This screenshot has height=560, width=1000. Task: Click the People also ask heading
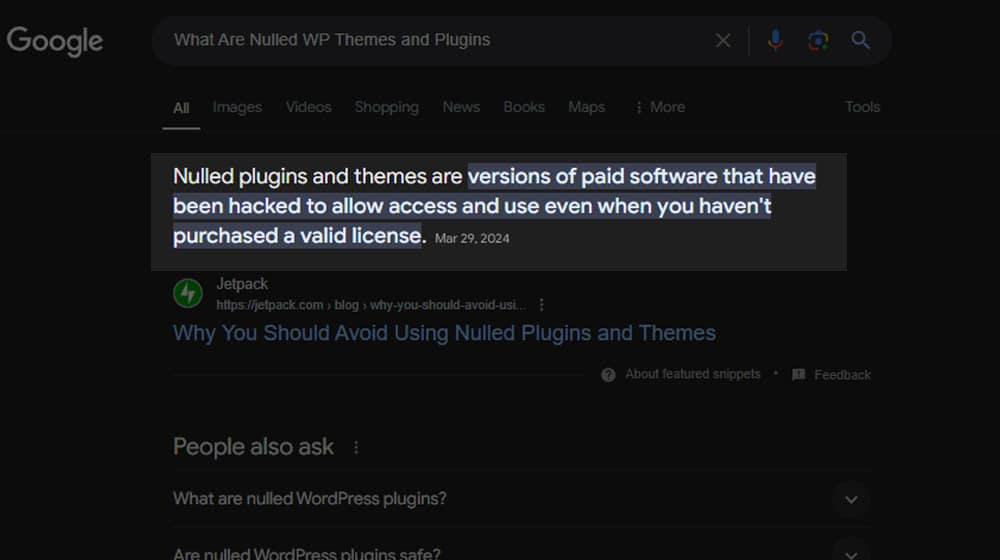(x=253, y=447)
